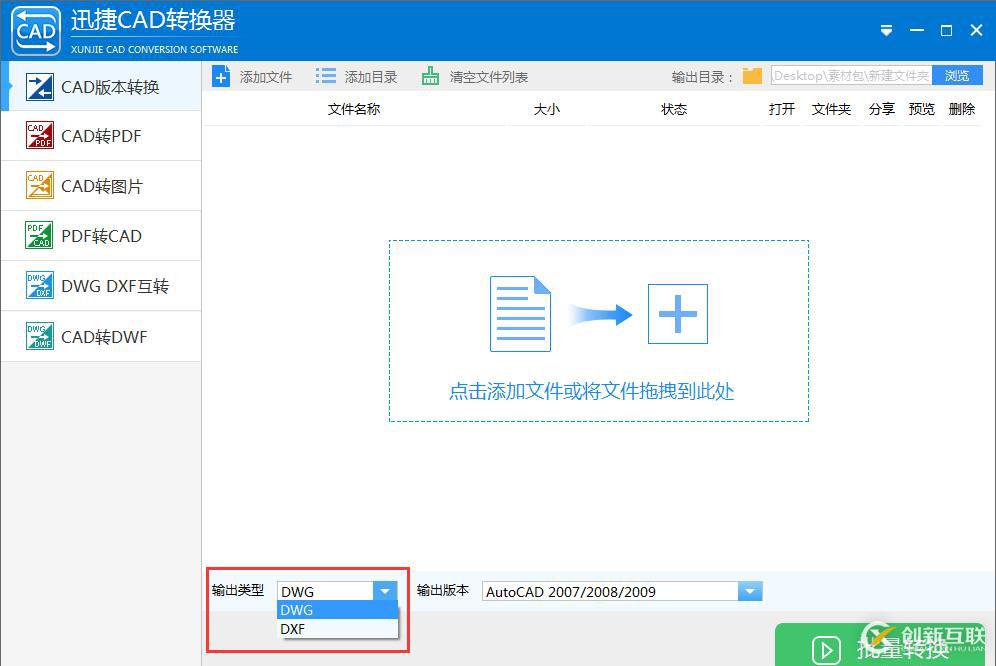Open the 输出版本 AutoCAD version dropdown
This screenshot has width=996, height=666.
(750, 591)
